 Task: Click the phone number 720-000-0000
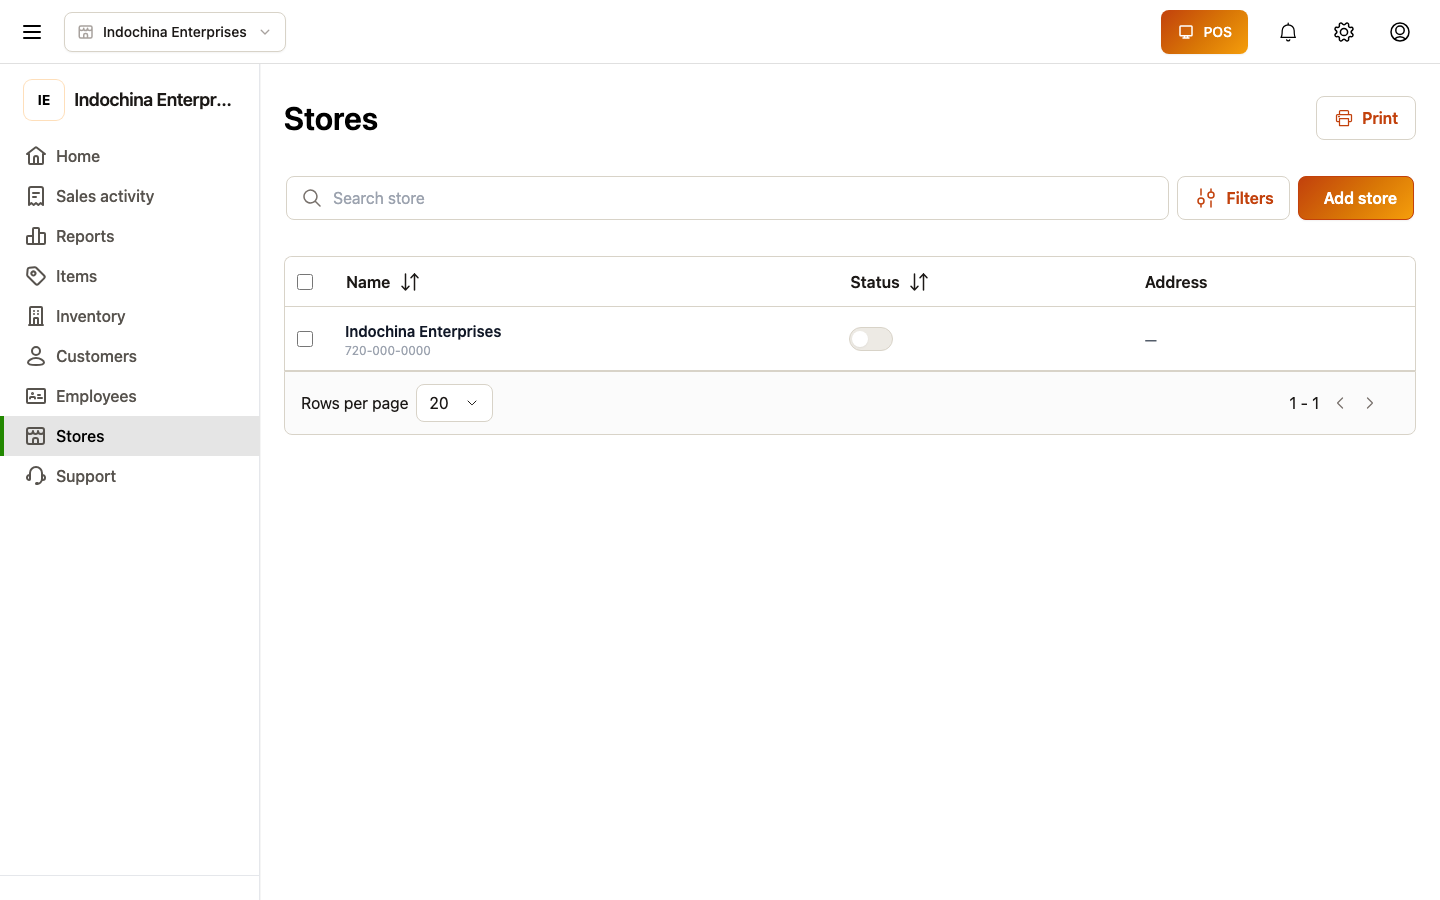coord(388,351)
